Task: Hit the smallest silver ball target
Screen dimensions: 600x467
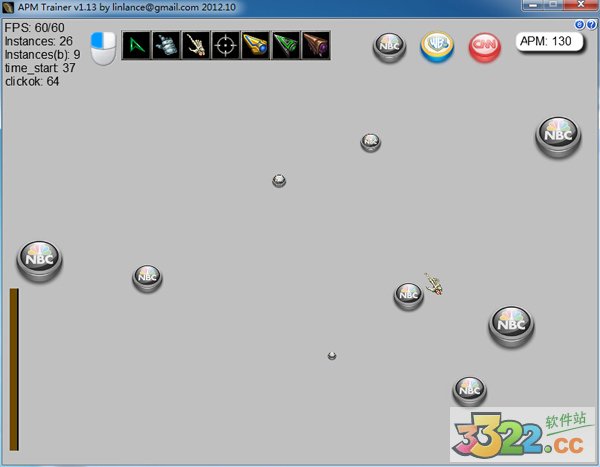Action: click(332, 356)
